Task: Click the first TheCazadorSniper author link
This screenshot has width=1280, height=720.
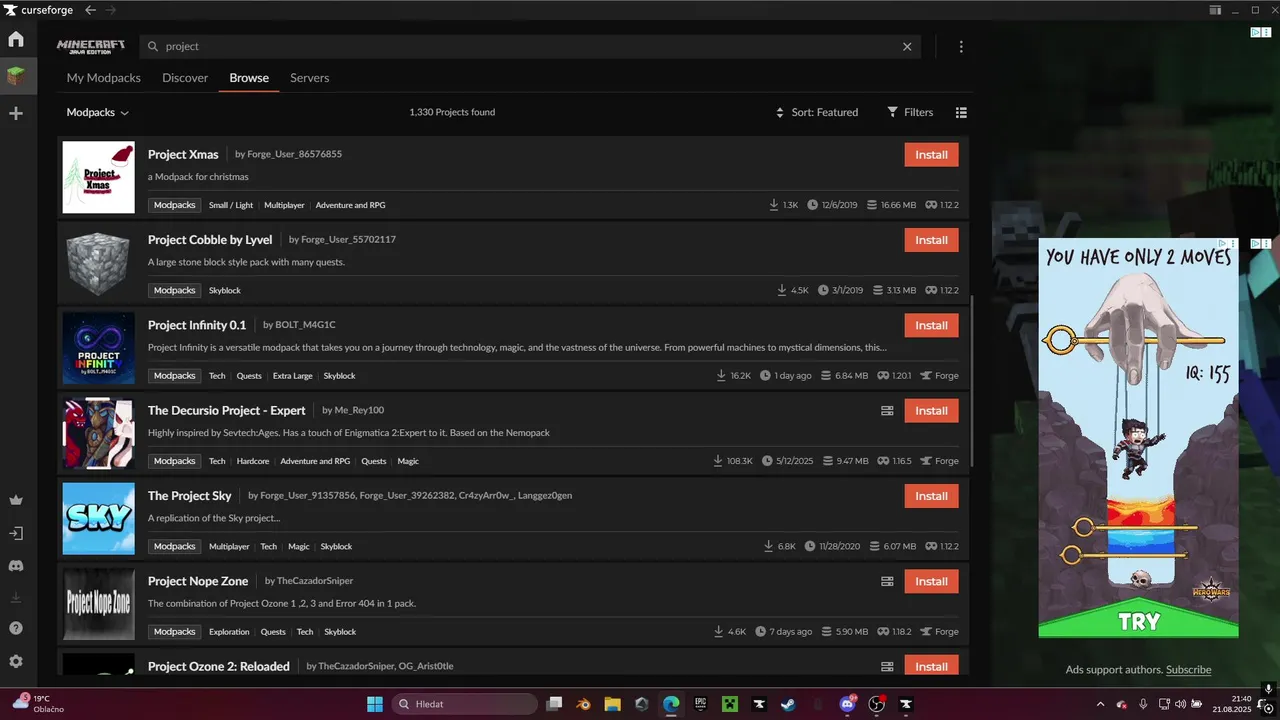Action: (315, 581)
